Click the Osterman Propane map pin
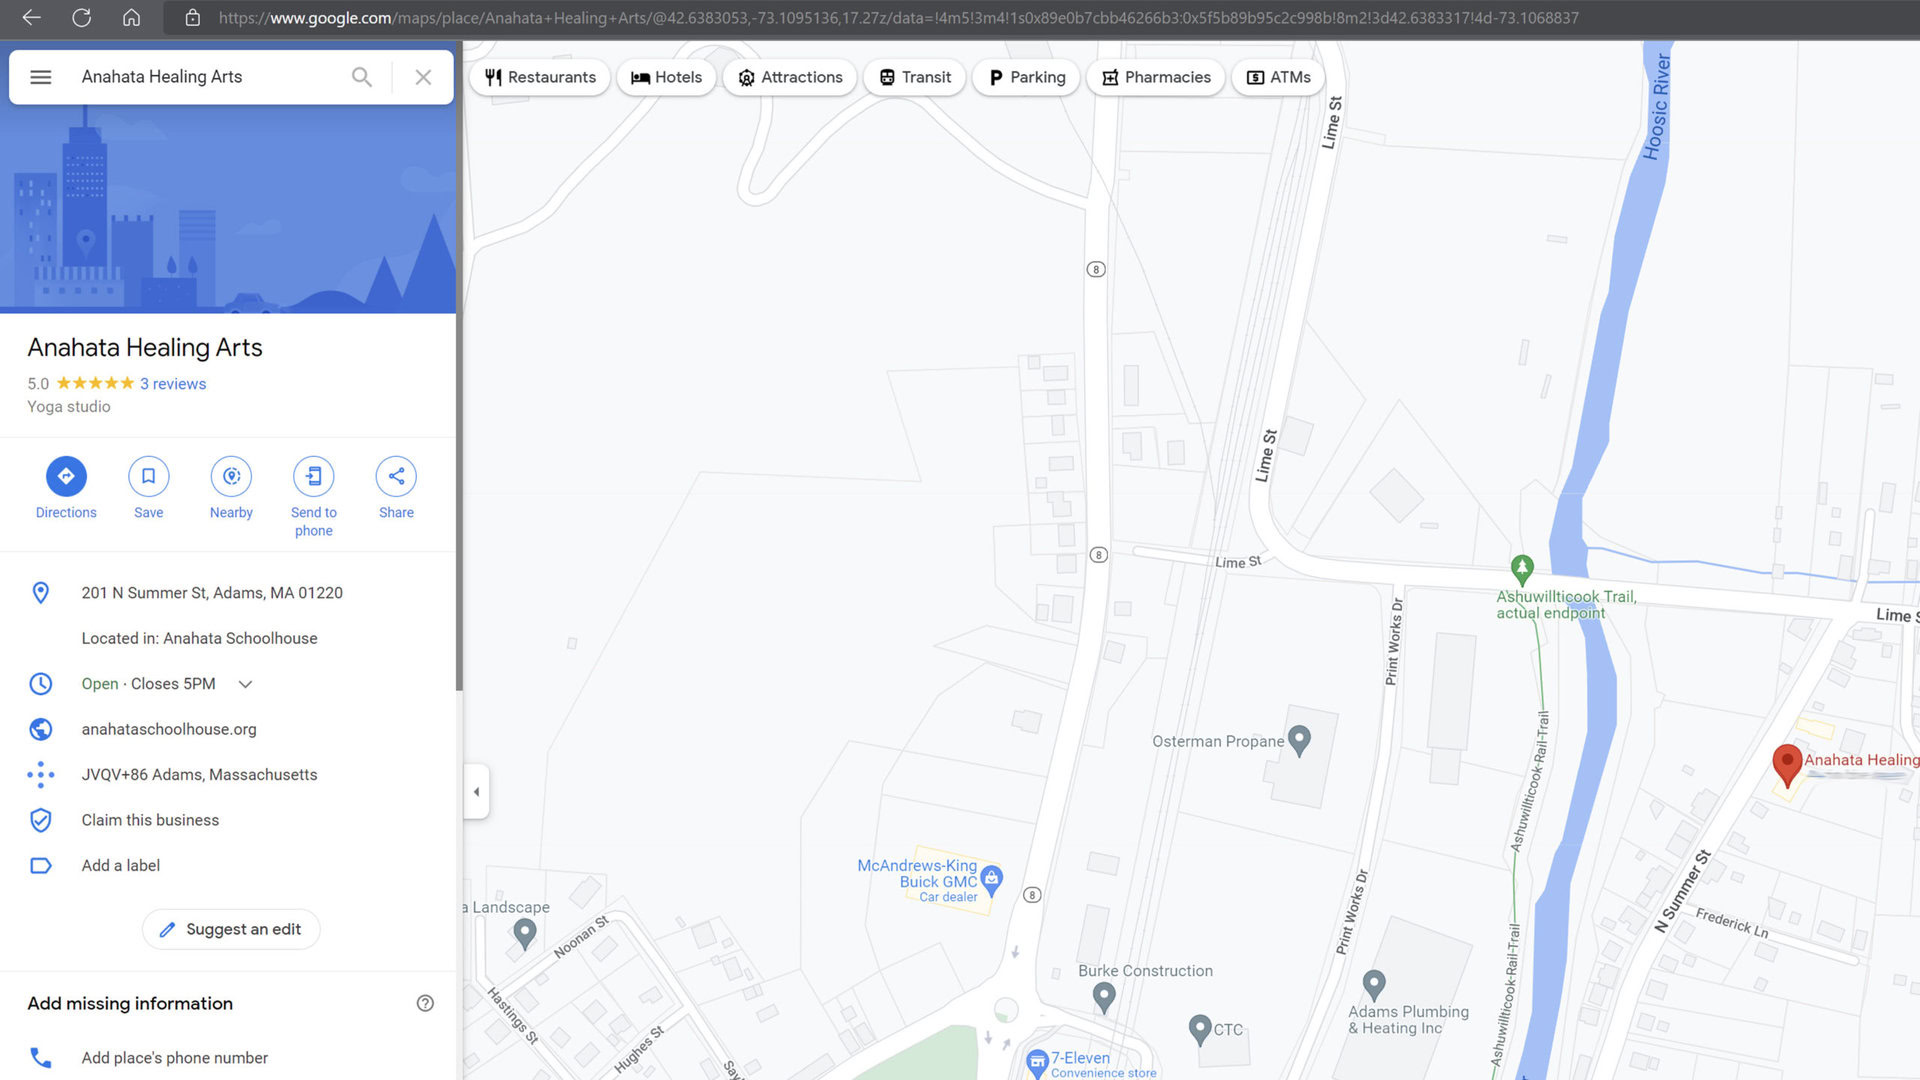Image resolution: width=1920 pixels, height=1080 pixels. click(x=1299, y=739)
